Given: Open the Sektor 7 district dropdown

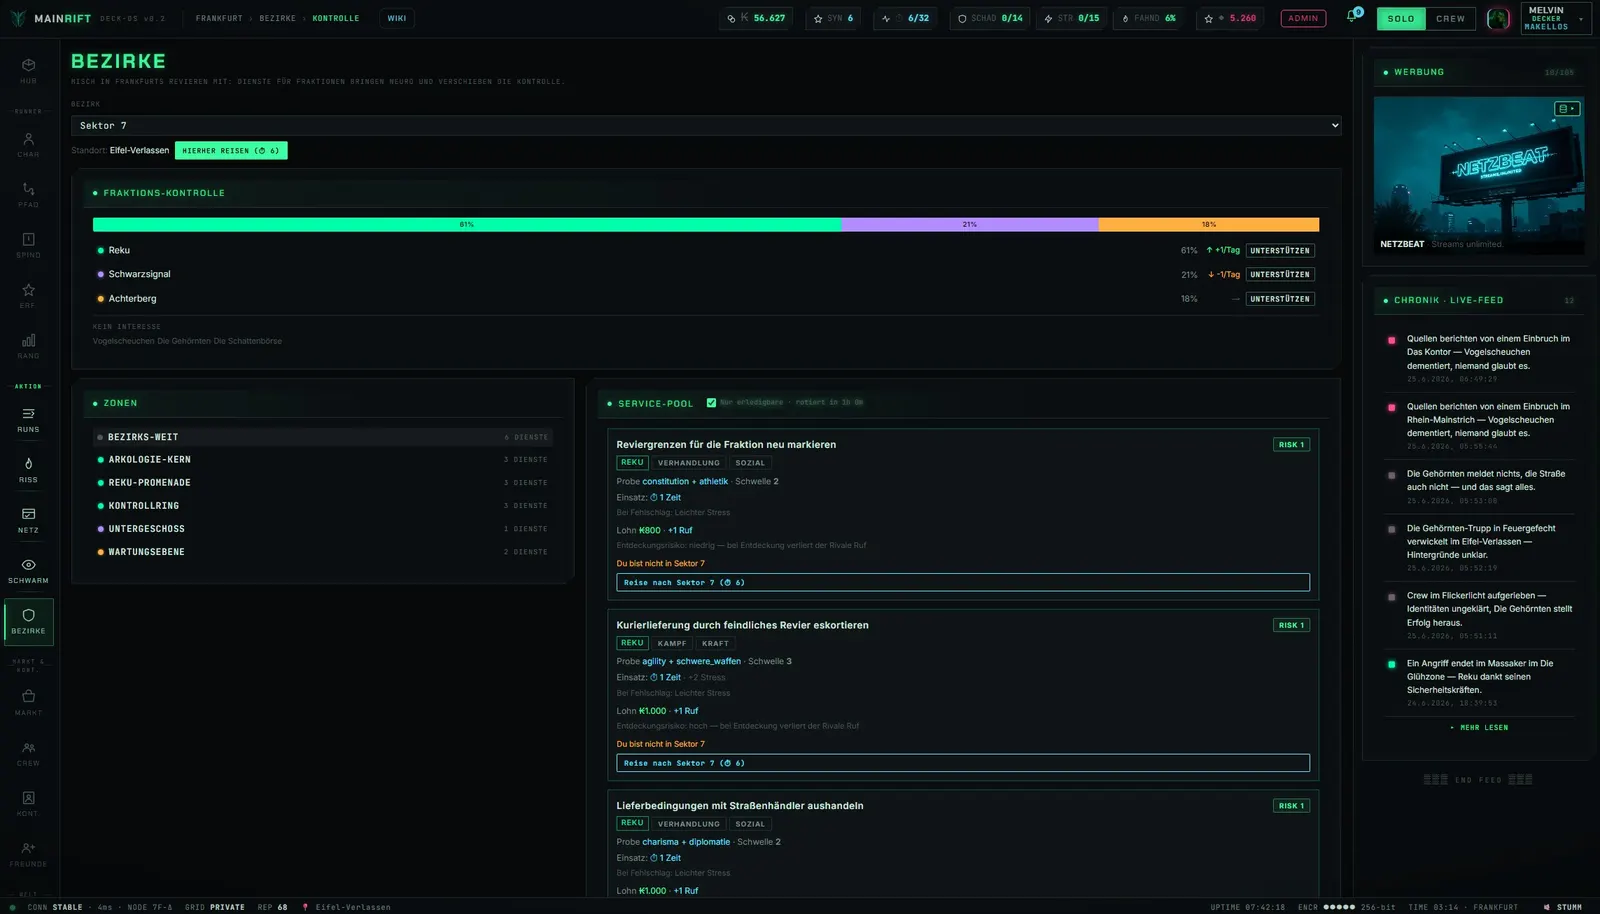Looking at the screenshot, I should [x=706, y=125].
